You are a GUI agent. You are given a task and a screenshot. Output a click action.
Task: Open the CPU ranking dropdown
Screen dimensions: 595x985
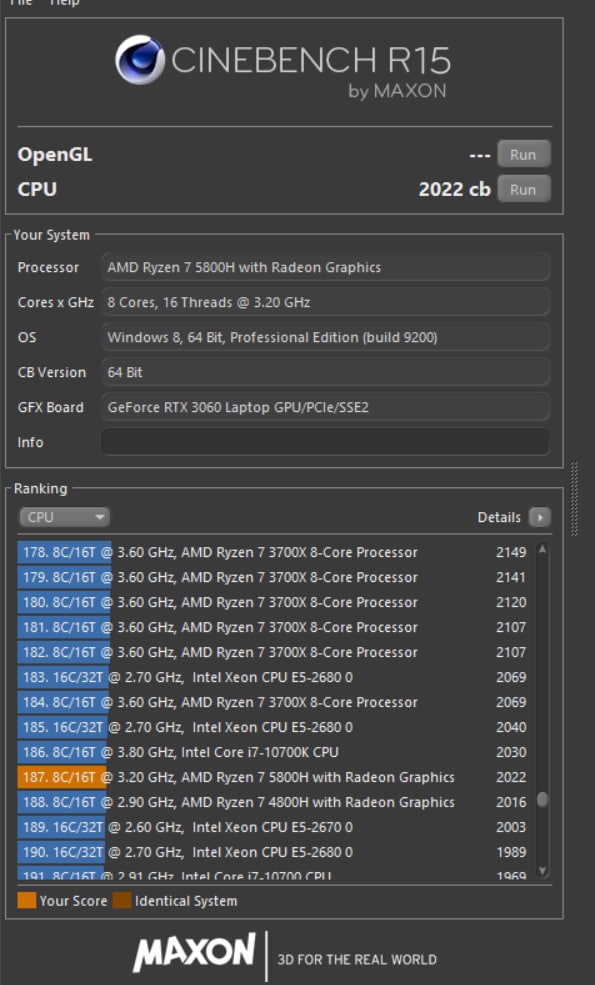point(64,517)
